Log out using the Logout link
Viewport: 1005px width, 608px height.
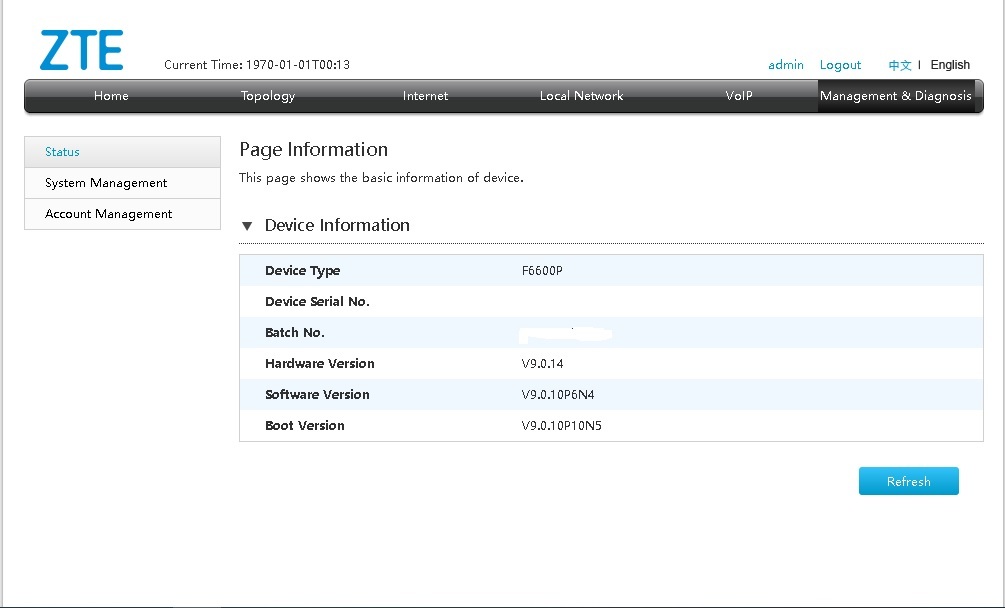pos(840,65)
